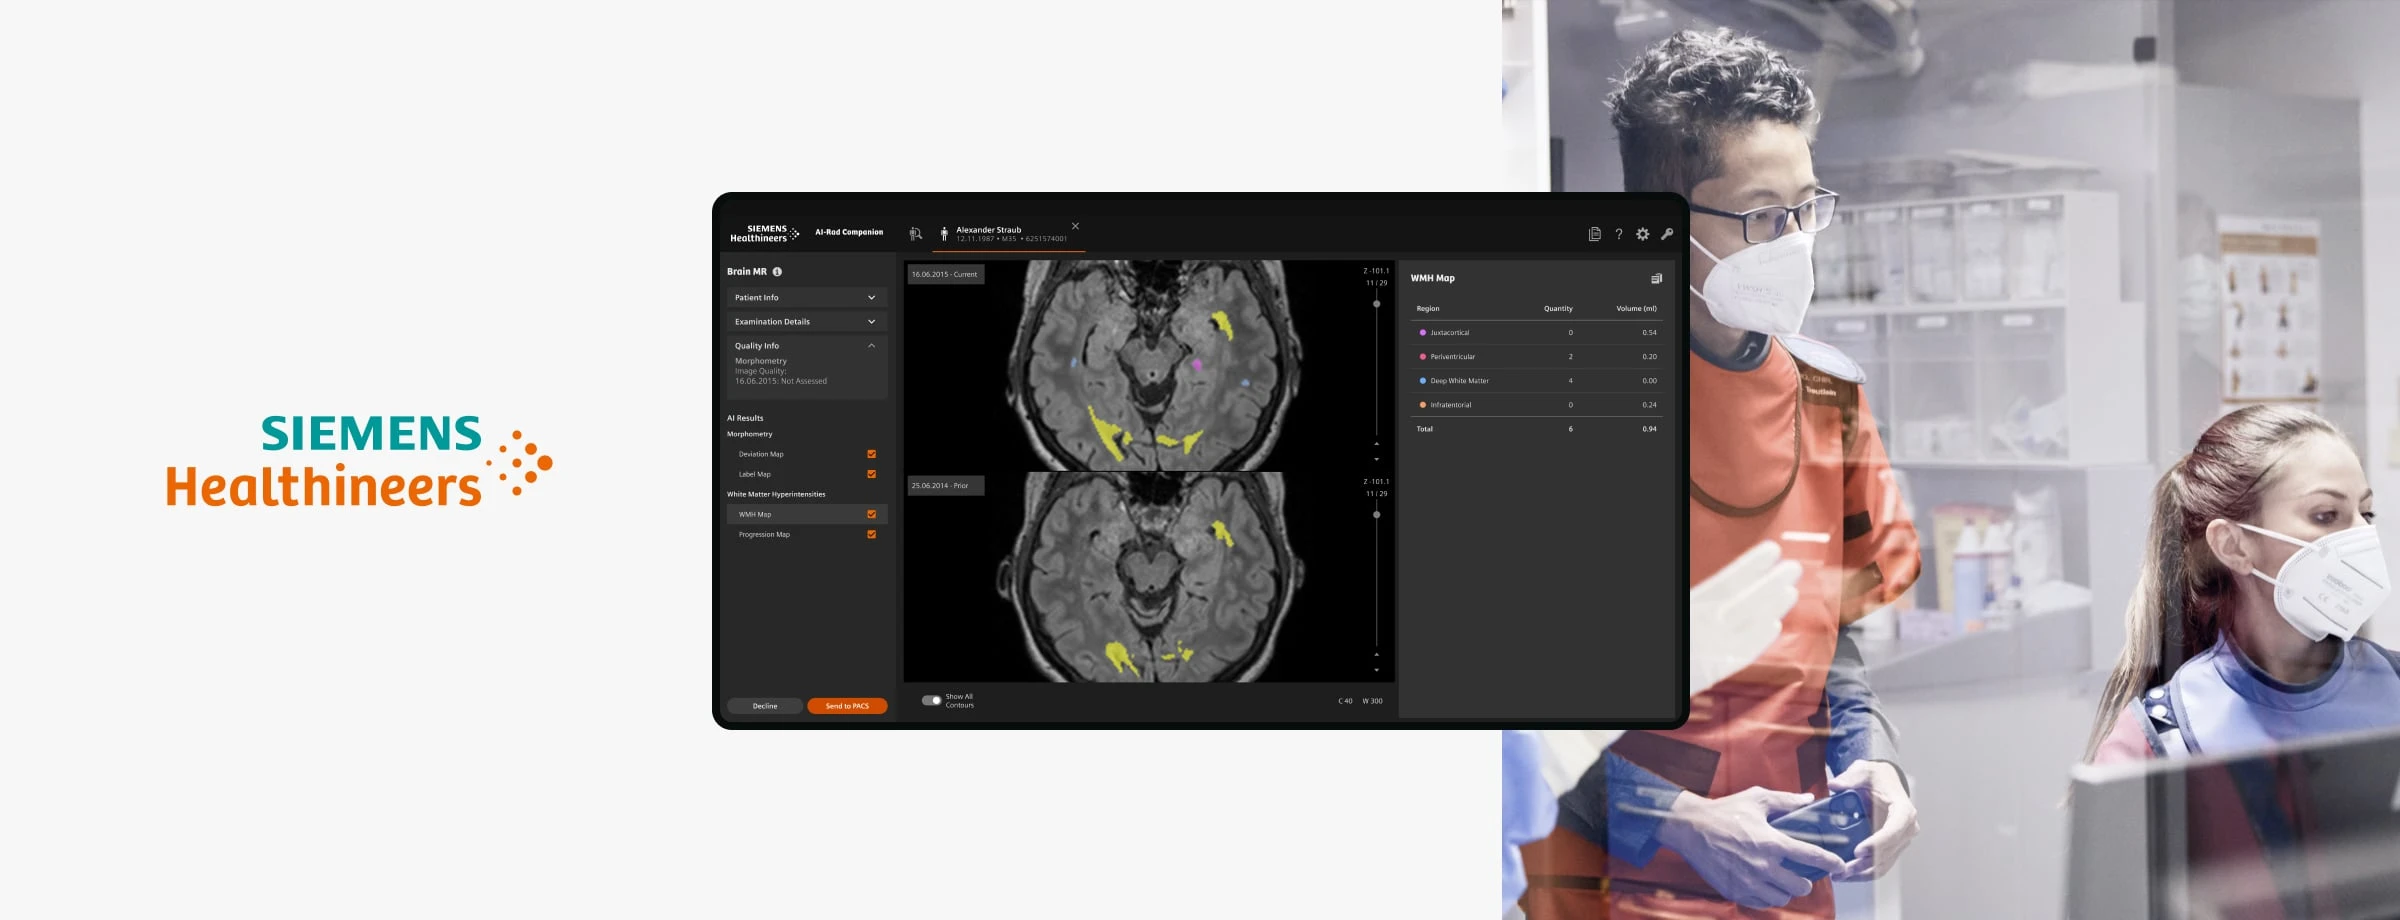Click the Brain MR info icon
This screenshot has width=2400, height=920.
click(777, 272)
